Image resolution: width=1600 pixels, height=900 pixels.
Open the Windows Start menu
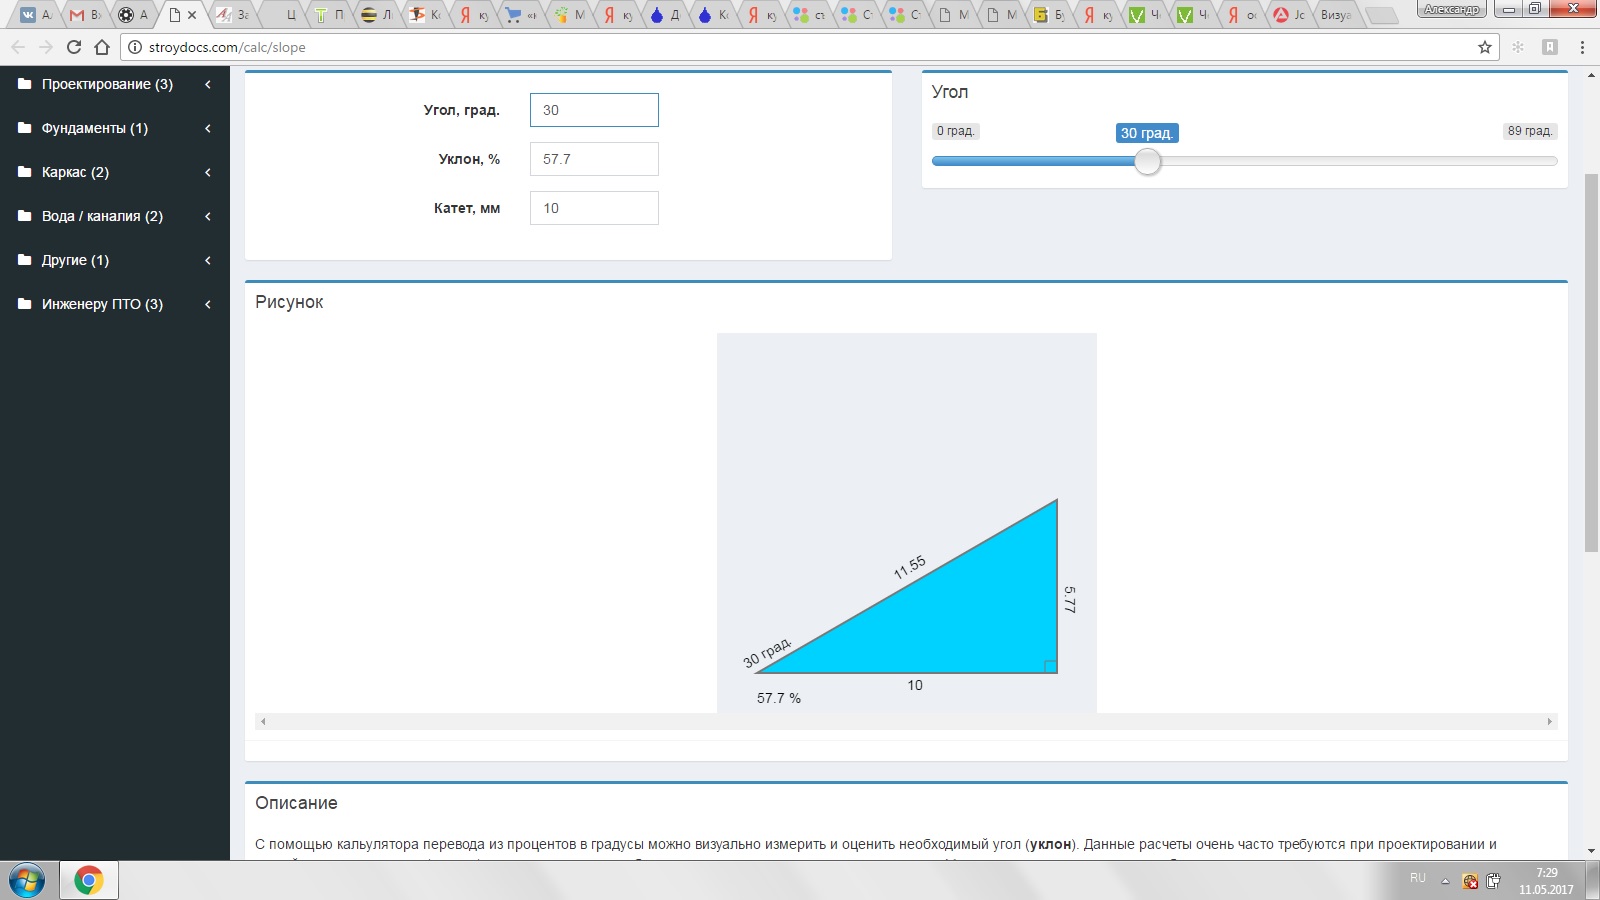point(27,880)
